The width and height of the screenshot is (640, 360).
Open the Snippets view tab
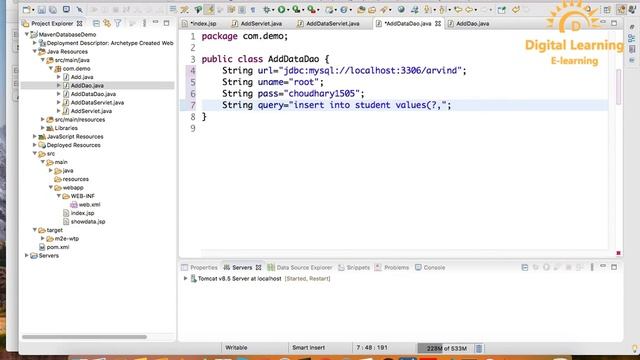(354, 268)
